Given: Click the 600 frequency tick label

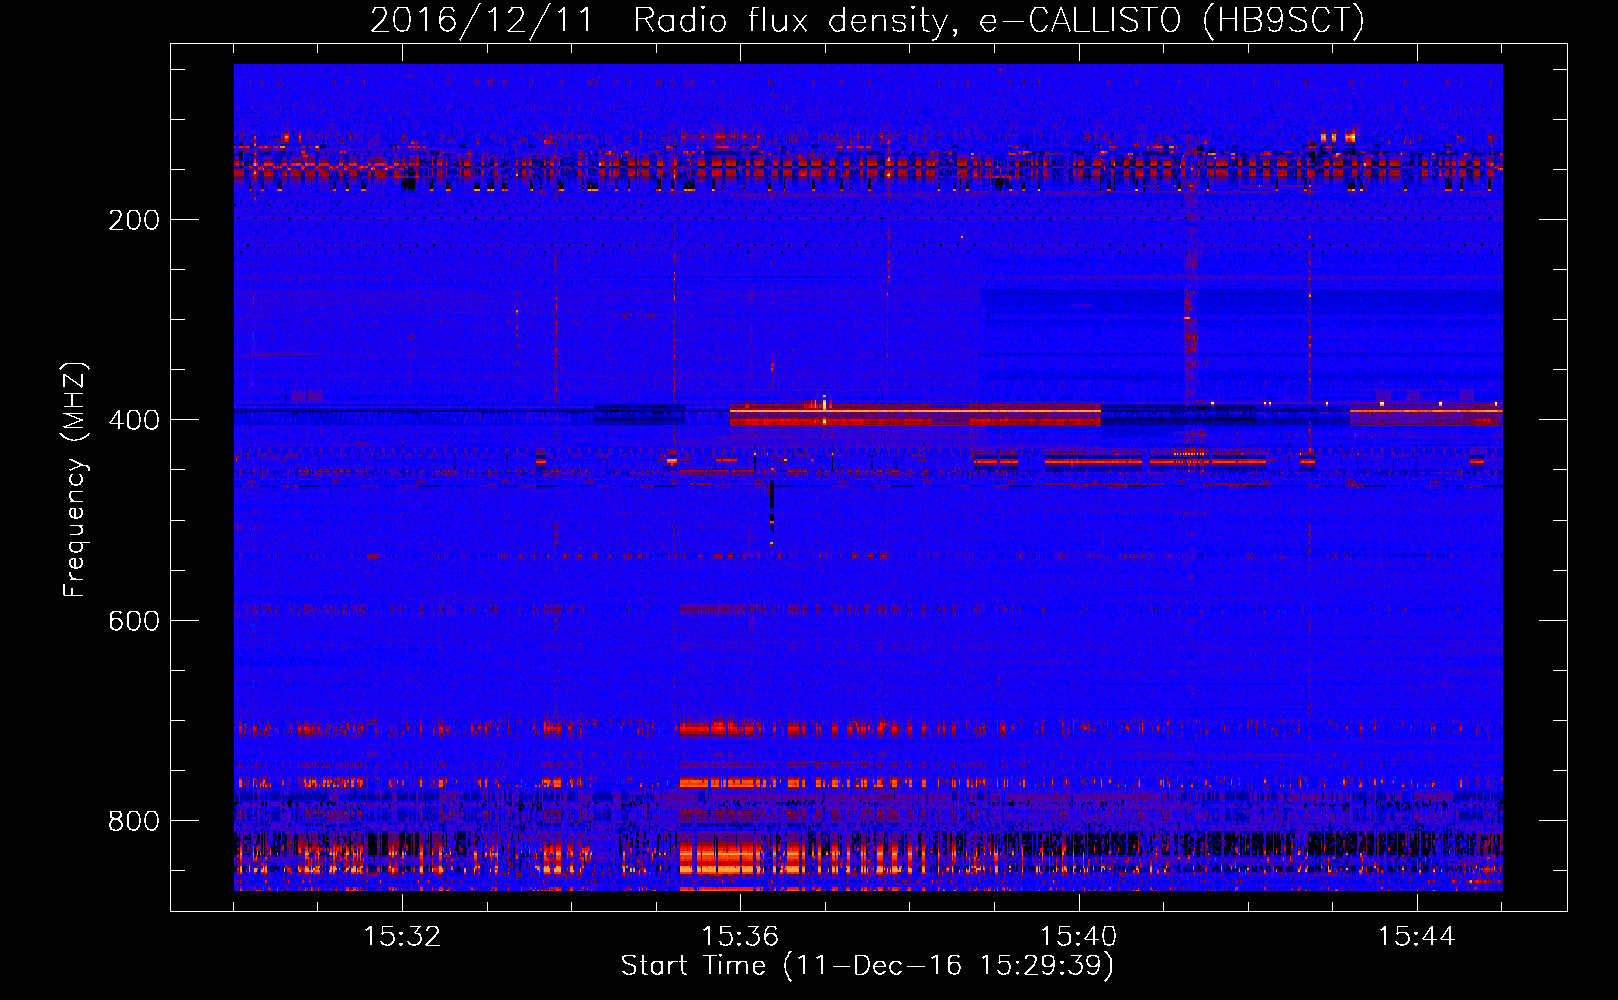Looking at the screenshot, I should coord(134,621).
